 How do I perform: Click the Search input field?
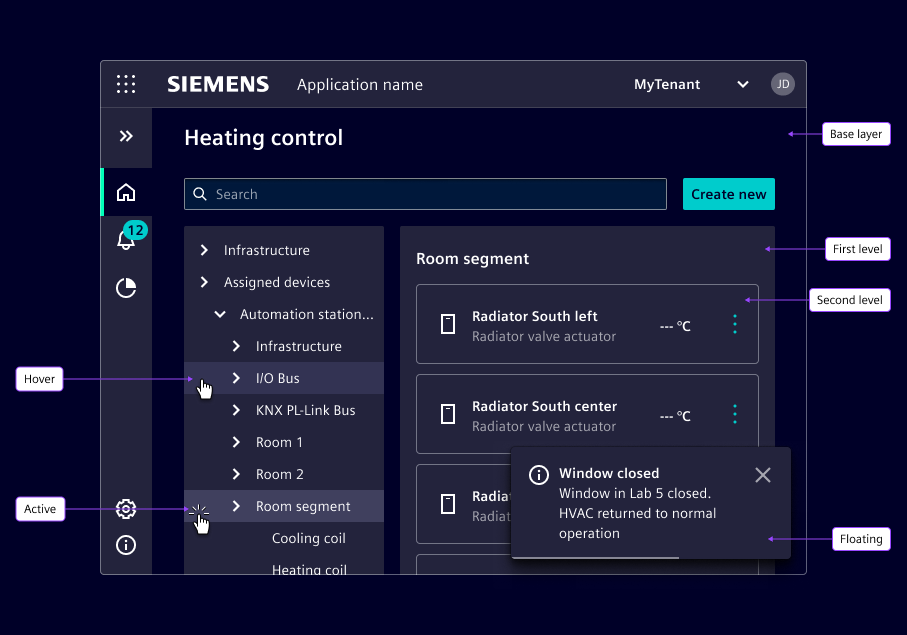pyautogui.click(x=425, y=194)
